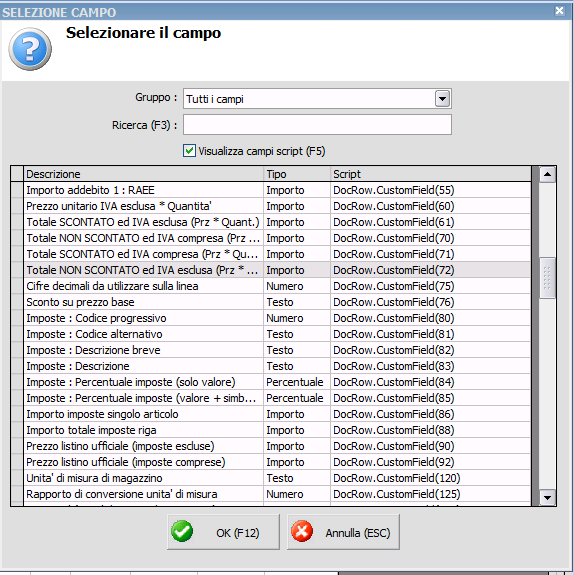Open the Gruppo dropdown arrow
This screenshot has height=575, width=574.
coord(442,99)
